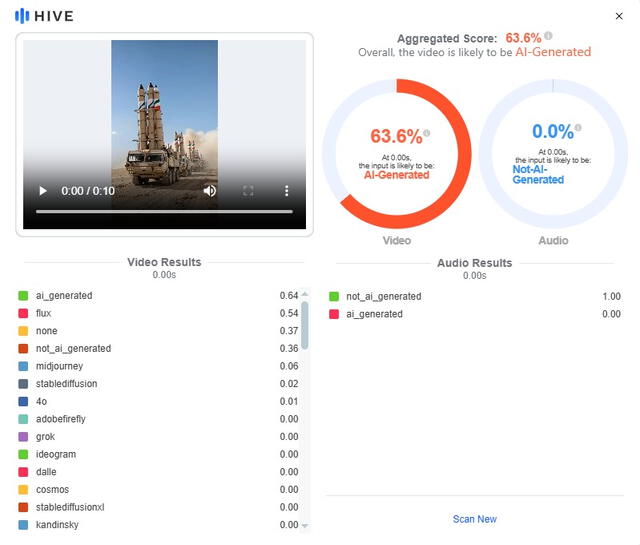This screenshot has width=640, height=545.
Task: Click green swatch beside audio not_ai_generated
Action: (334, 296)
